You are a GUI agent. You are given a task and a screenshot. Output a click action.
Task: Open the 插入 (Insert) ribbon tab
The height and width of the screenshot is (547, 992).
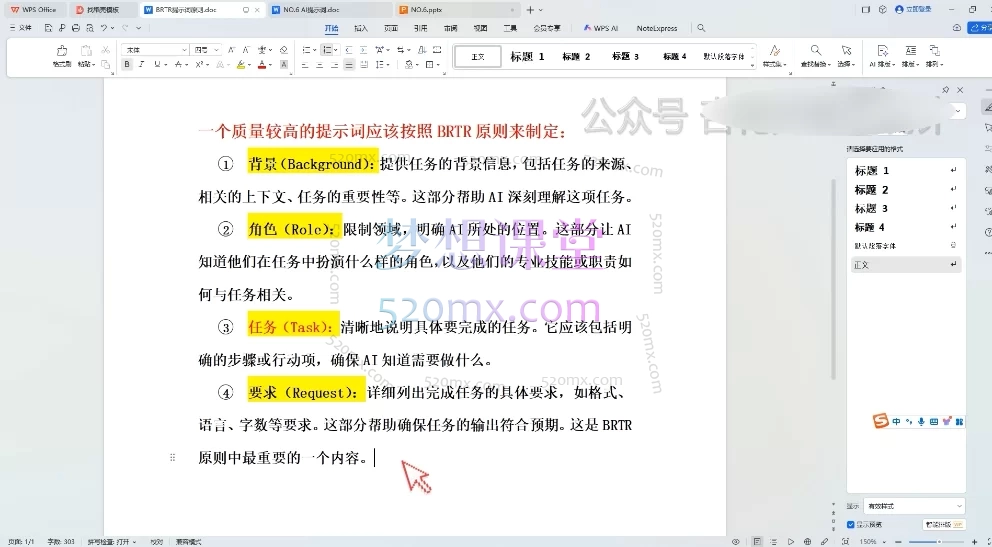[361, 28]
